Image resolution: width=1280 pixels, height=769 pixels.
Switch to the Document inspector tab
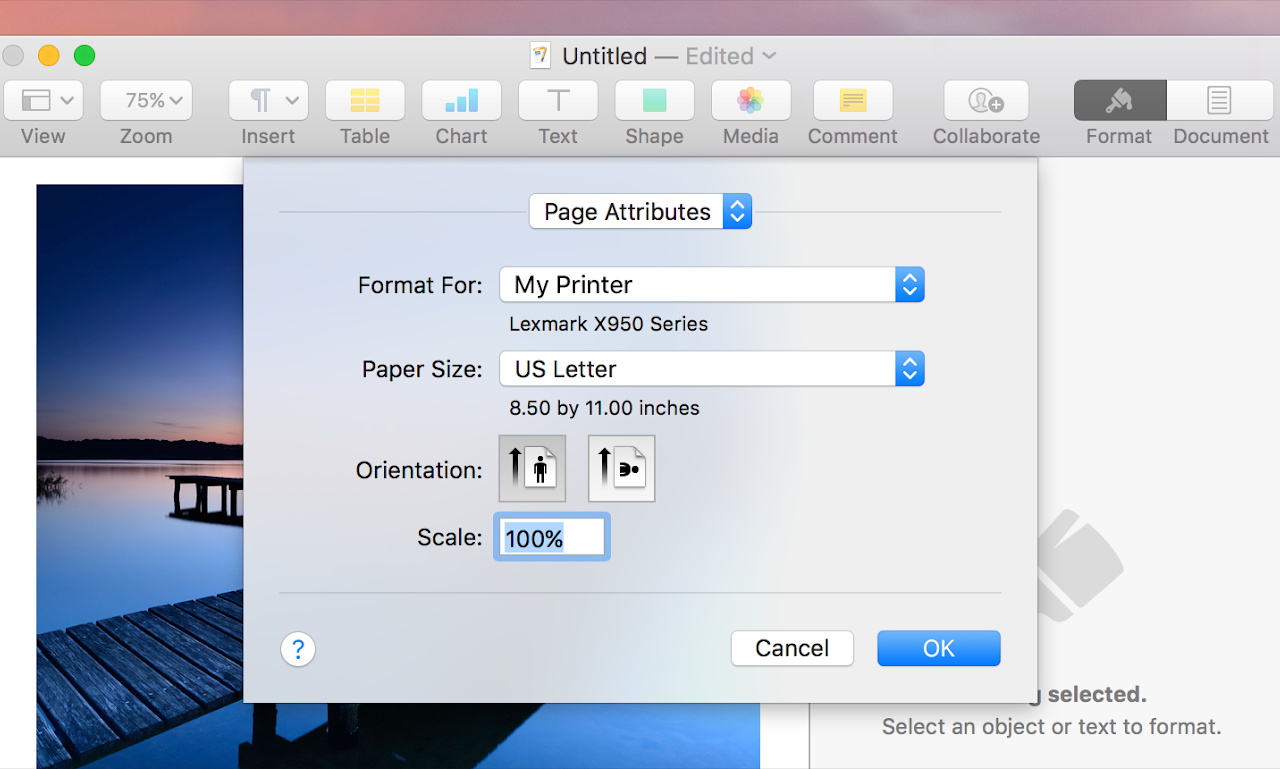click(x=1220, y=100)
